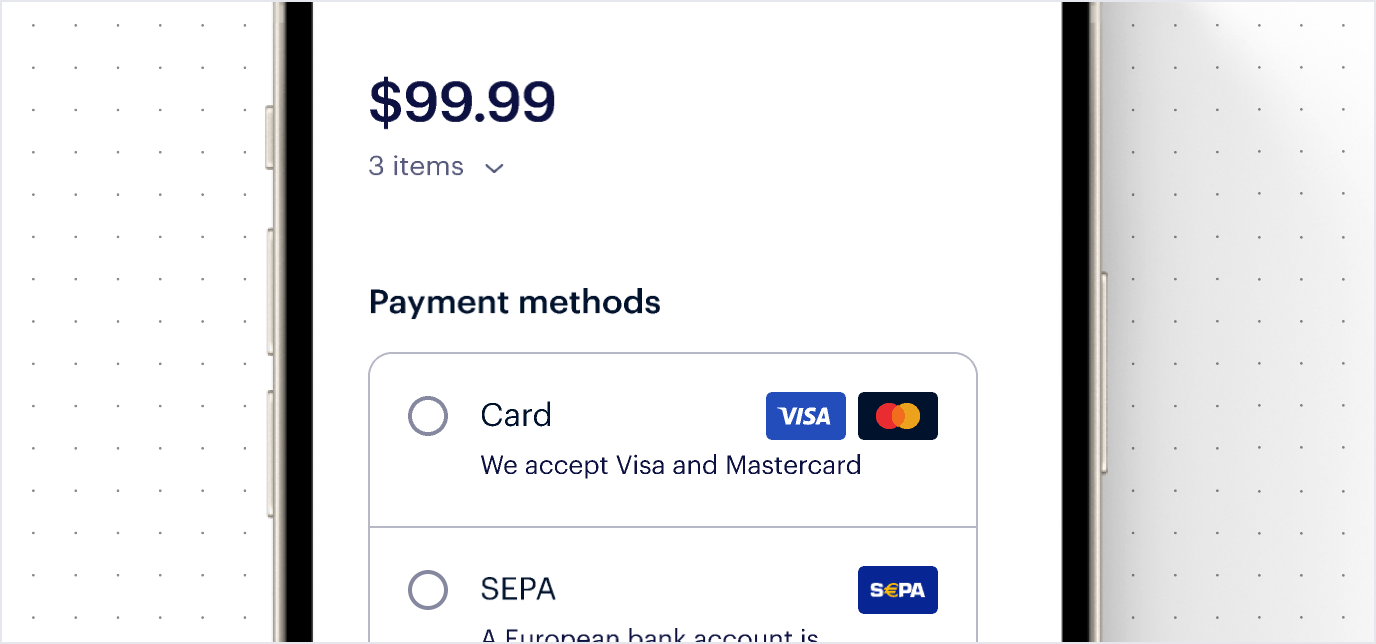The height and width of the screenshot is (644, 1376).
Task: Select the Card radio button
Action: (428, 416)
